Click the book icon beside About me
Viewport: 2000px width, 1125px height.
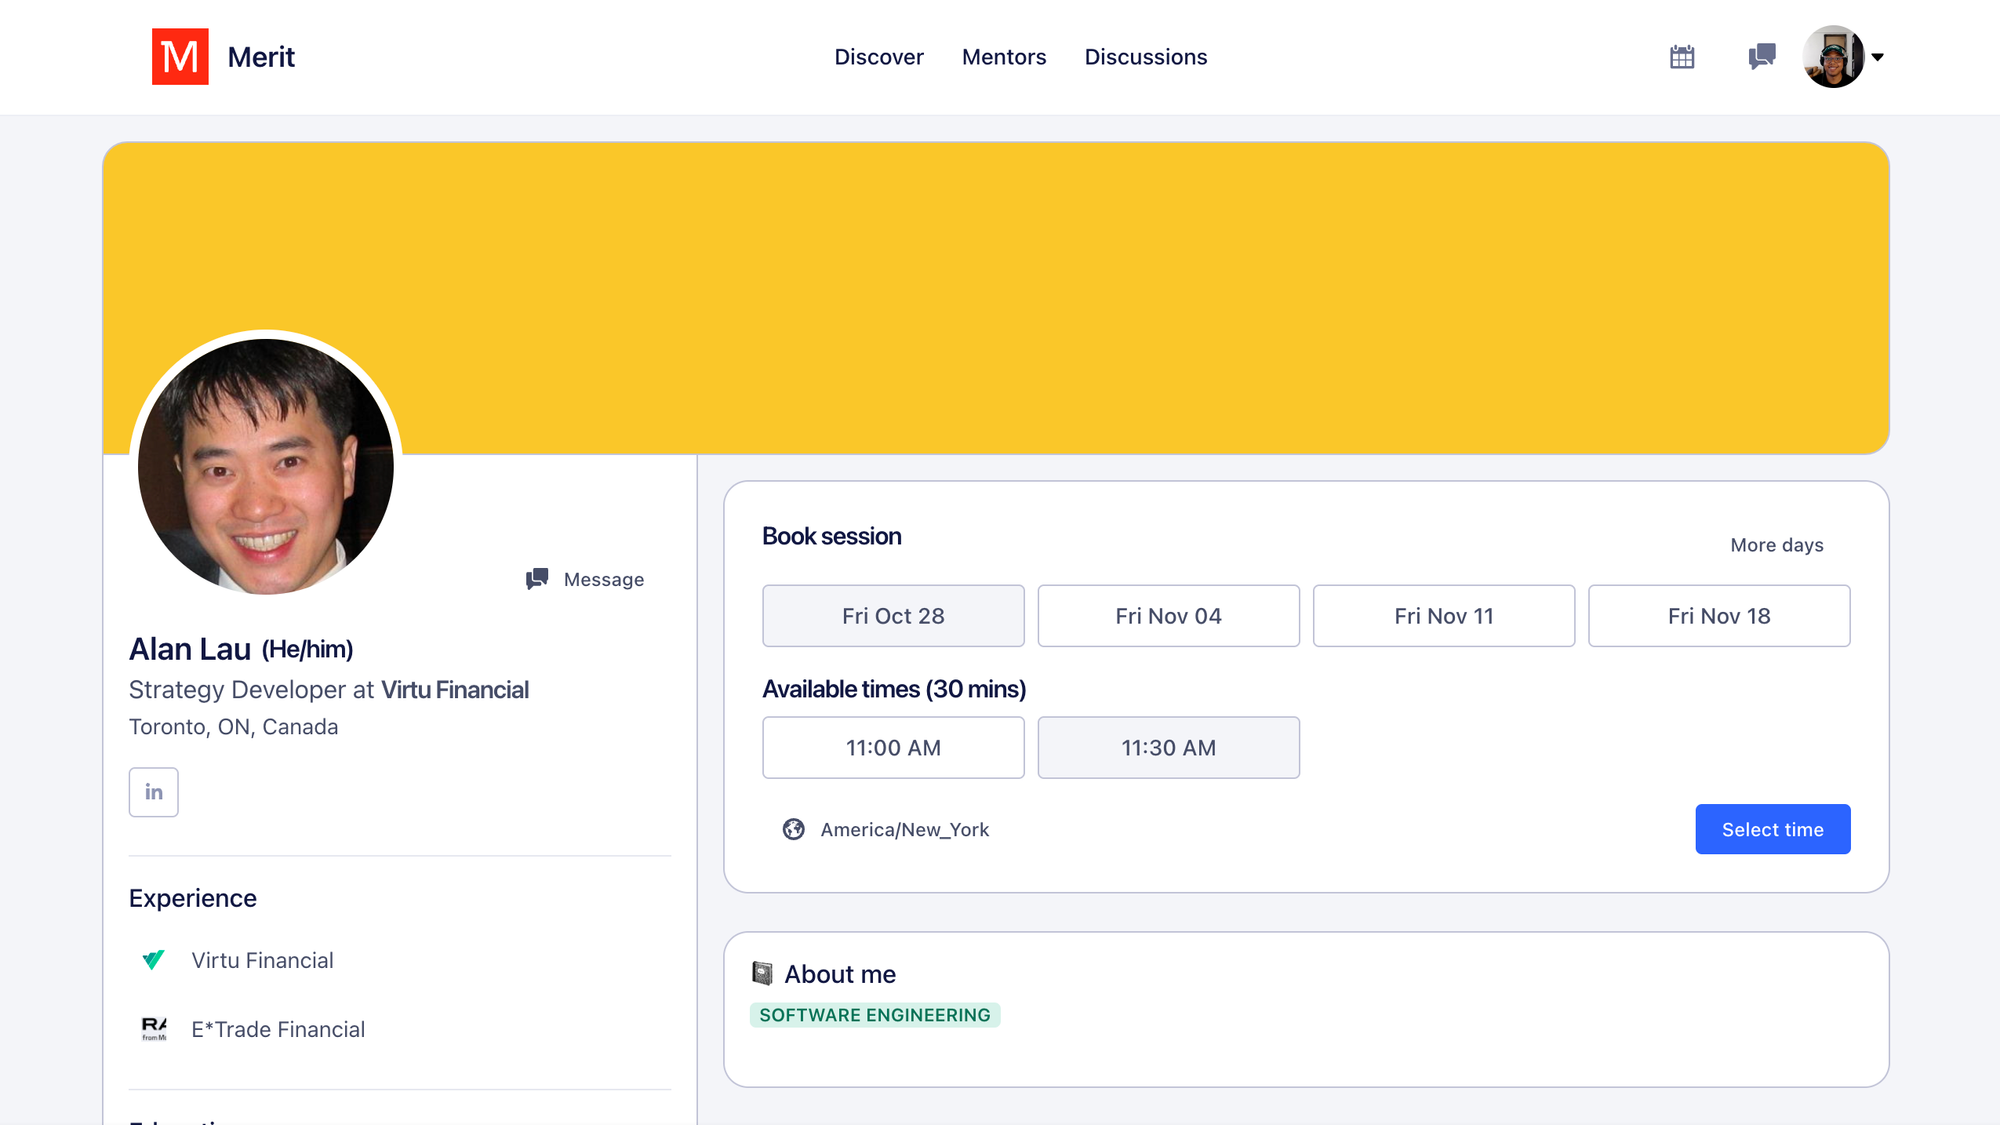click(x=762, y=972)
